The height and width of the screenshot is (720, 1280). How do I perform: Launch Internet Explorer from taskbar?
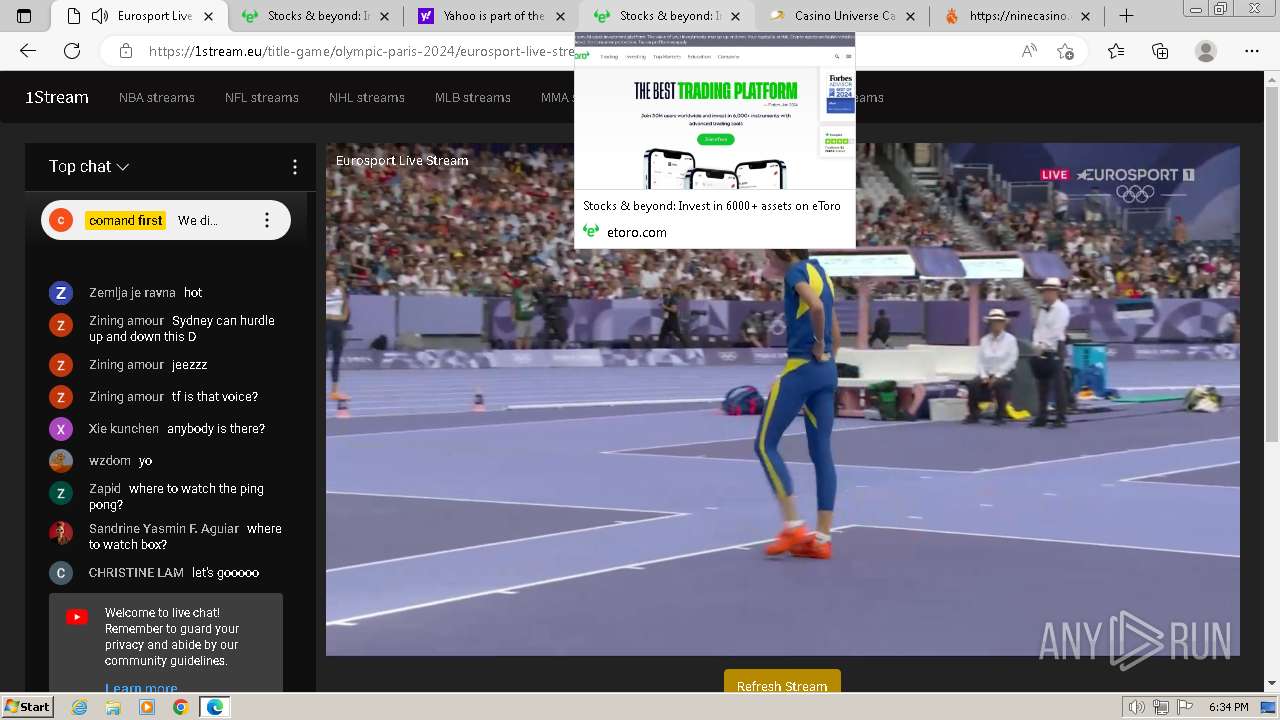coord(80,707)
